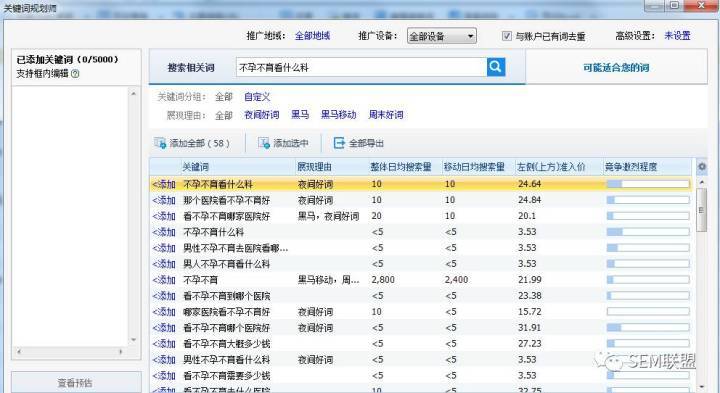Click <添加 for 不孕不育 keyword row

pyautogui.click(x=164, y=280)
